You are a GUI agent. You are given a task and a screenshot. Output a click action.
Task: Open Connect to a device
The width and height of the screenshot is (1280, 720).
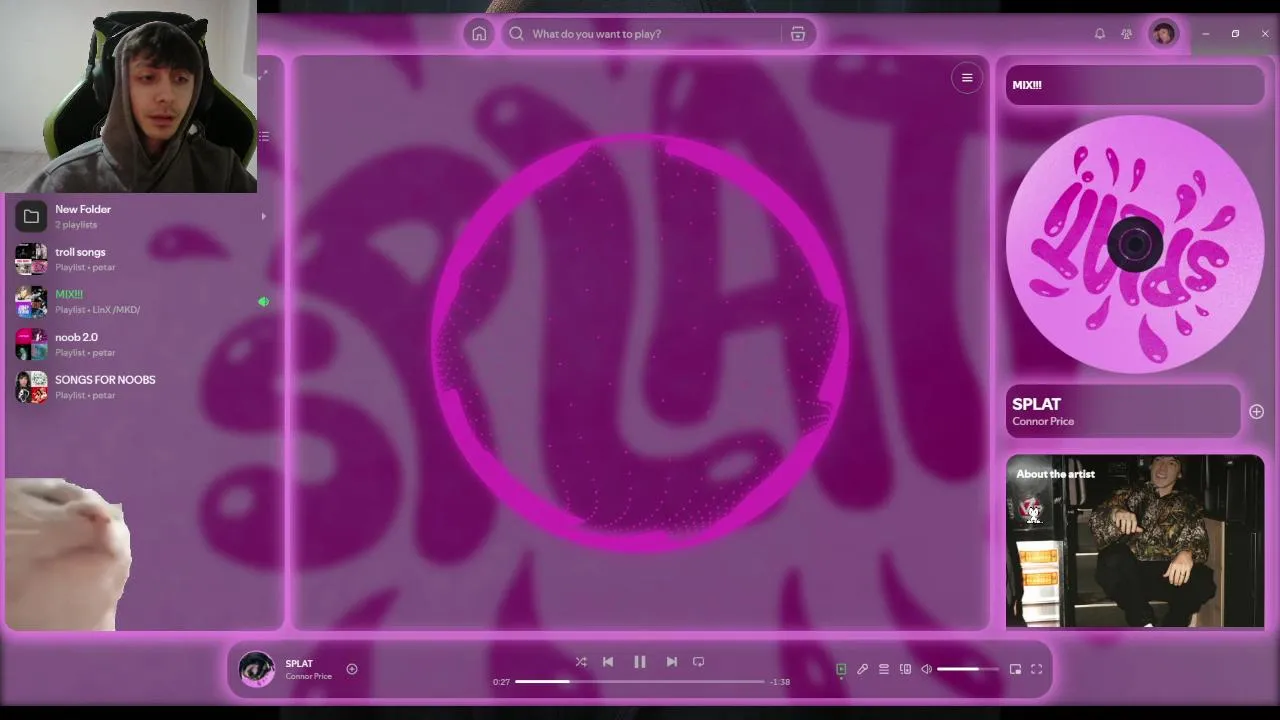click(905, 669)
